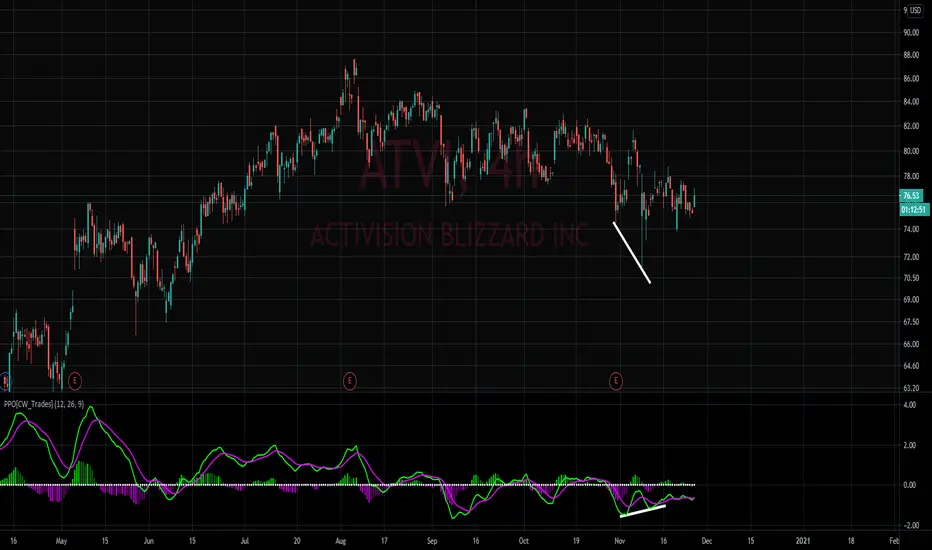
Task: Click the 67.50 price axis label
Action: 911,322
